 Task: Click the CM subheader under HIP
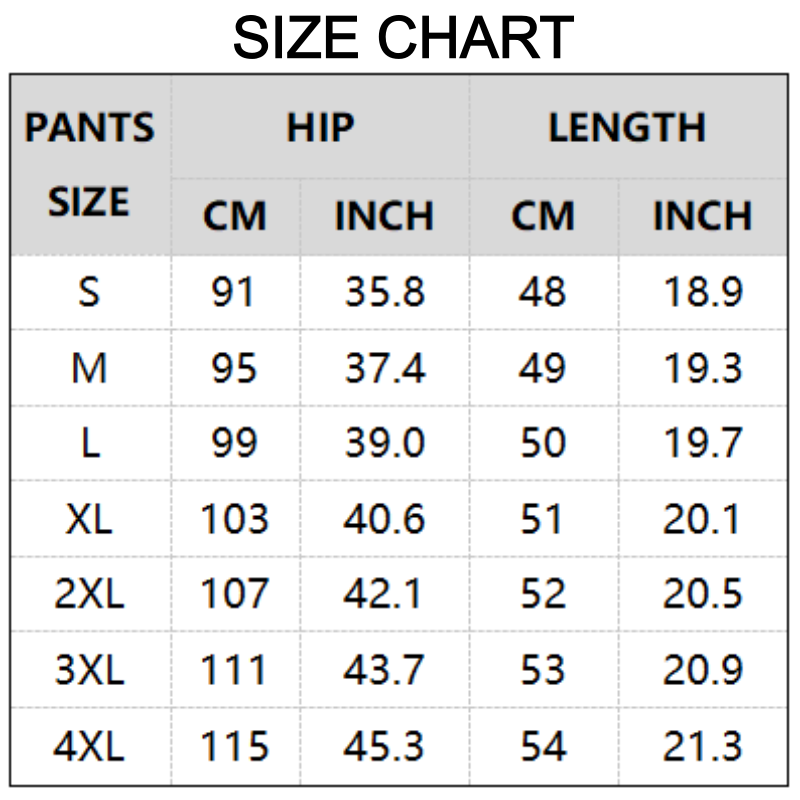235,216
